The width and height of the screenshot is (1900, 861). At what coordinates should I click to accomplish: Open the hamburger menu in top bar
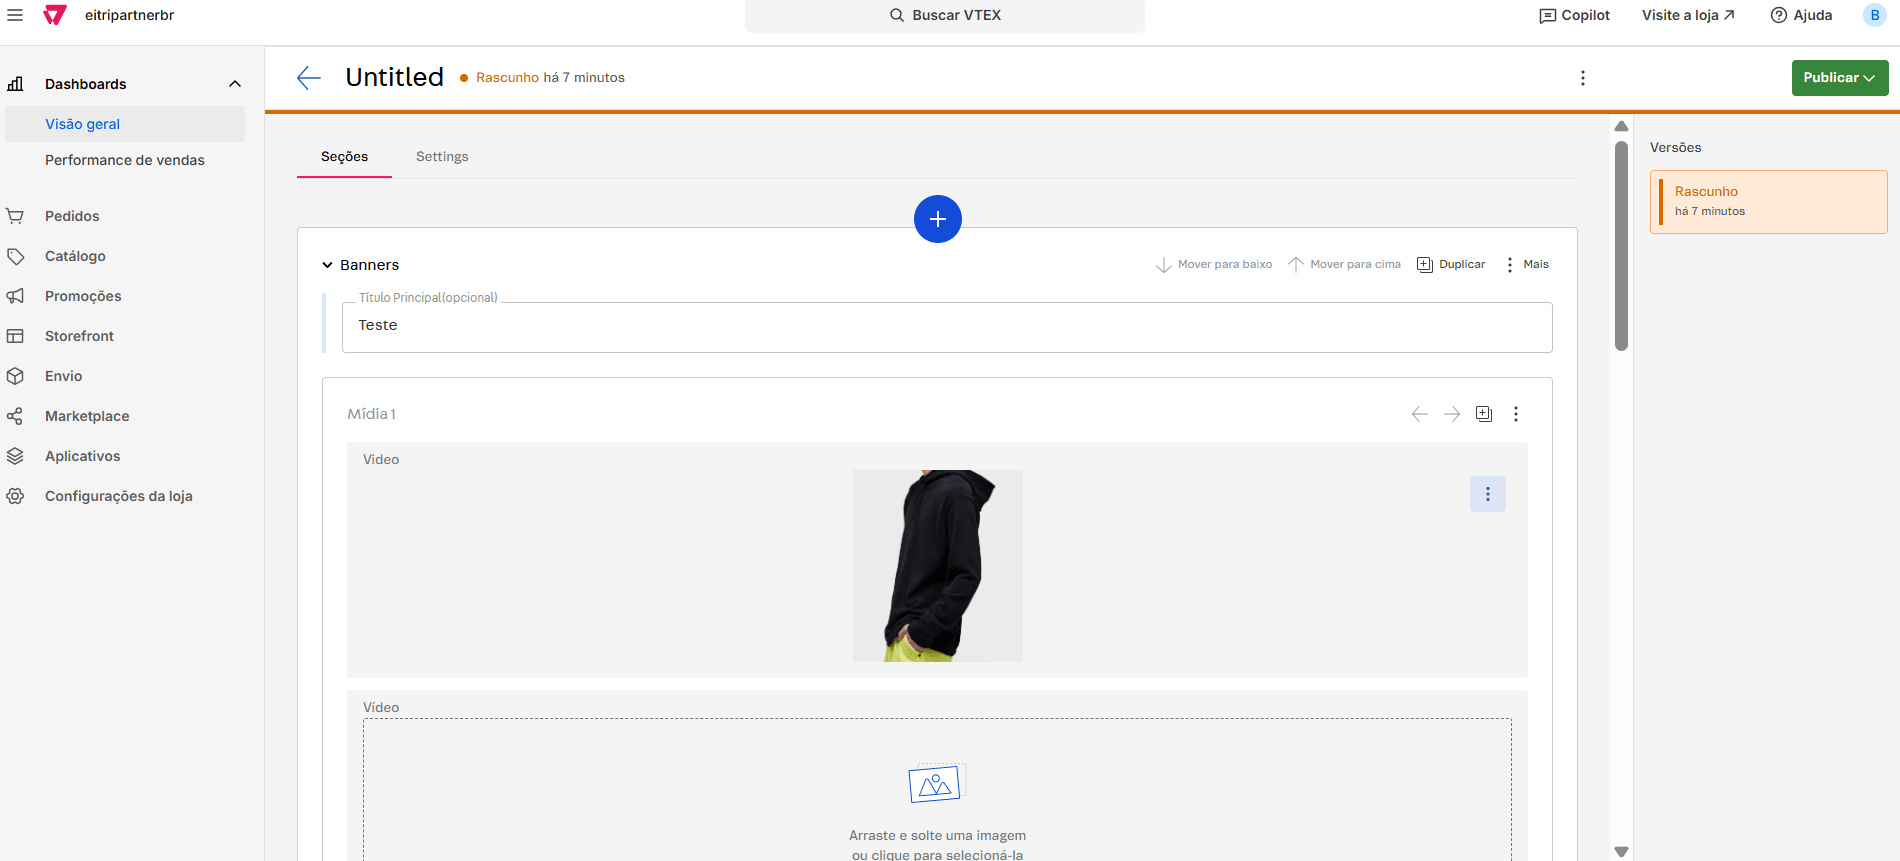15,15
